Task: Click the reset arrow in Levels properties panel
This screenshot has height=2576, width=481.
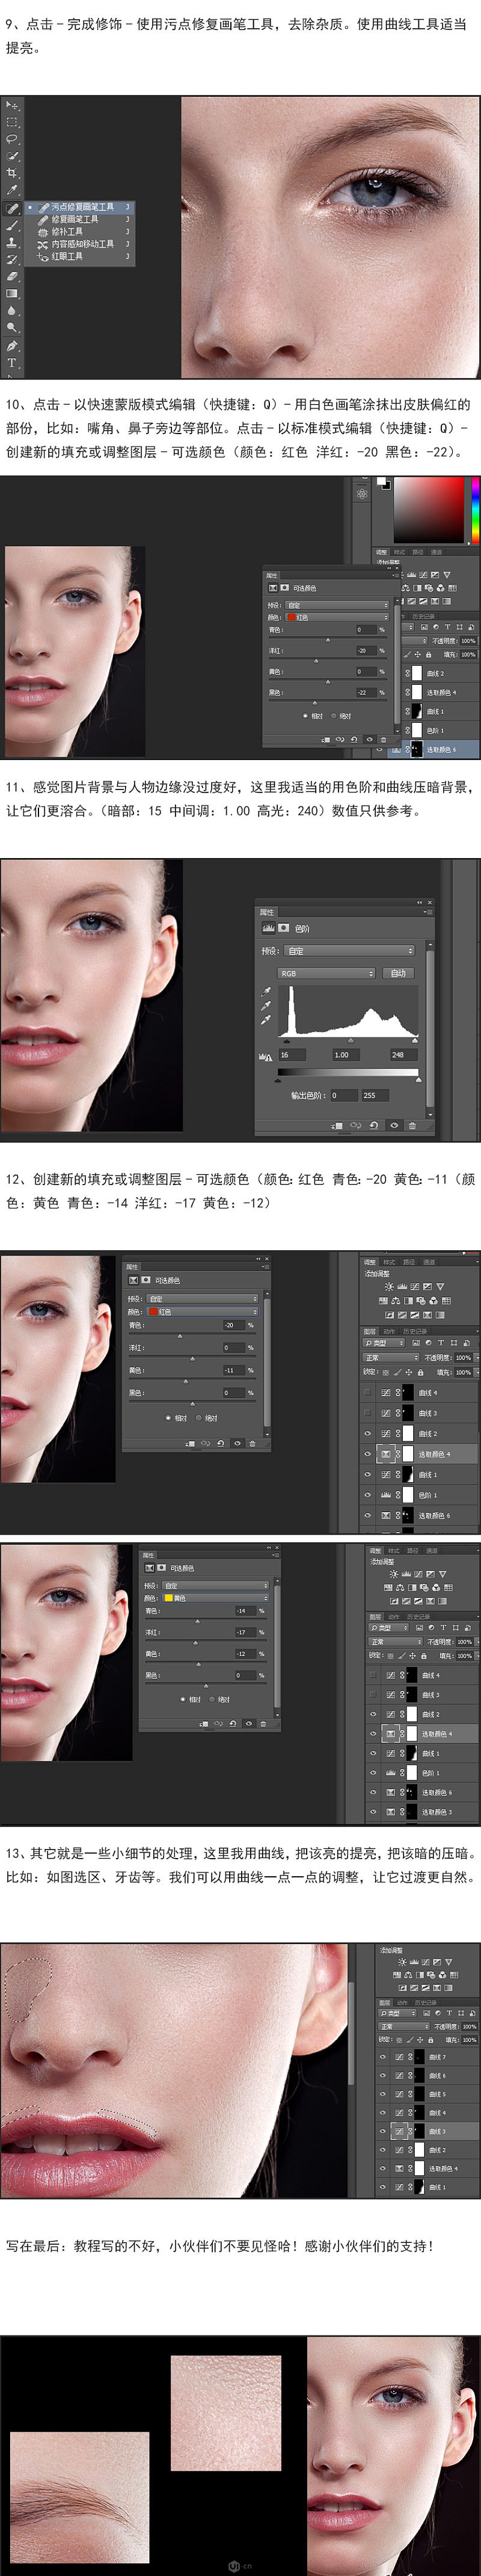Action: 373,1126
